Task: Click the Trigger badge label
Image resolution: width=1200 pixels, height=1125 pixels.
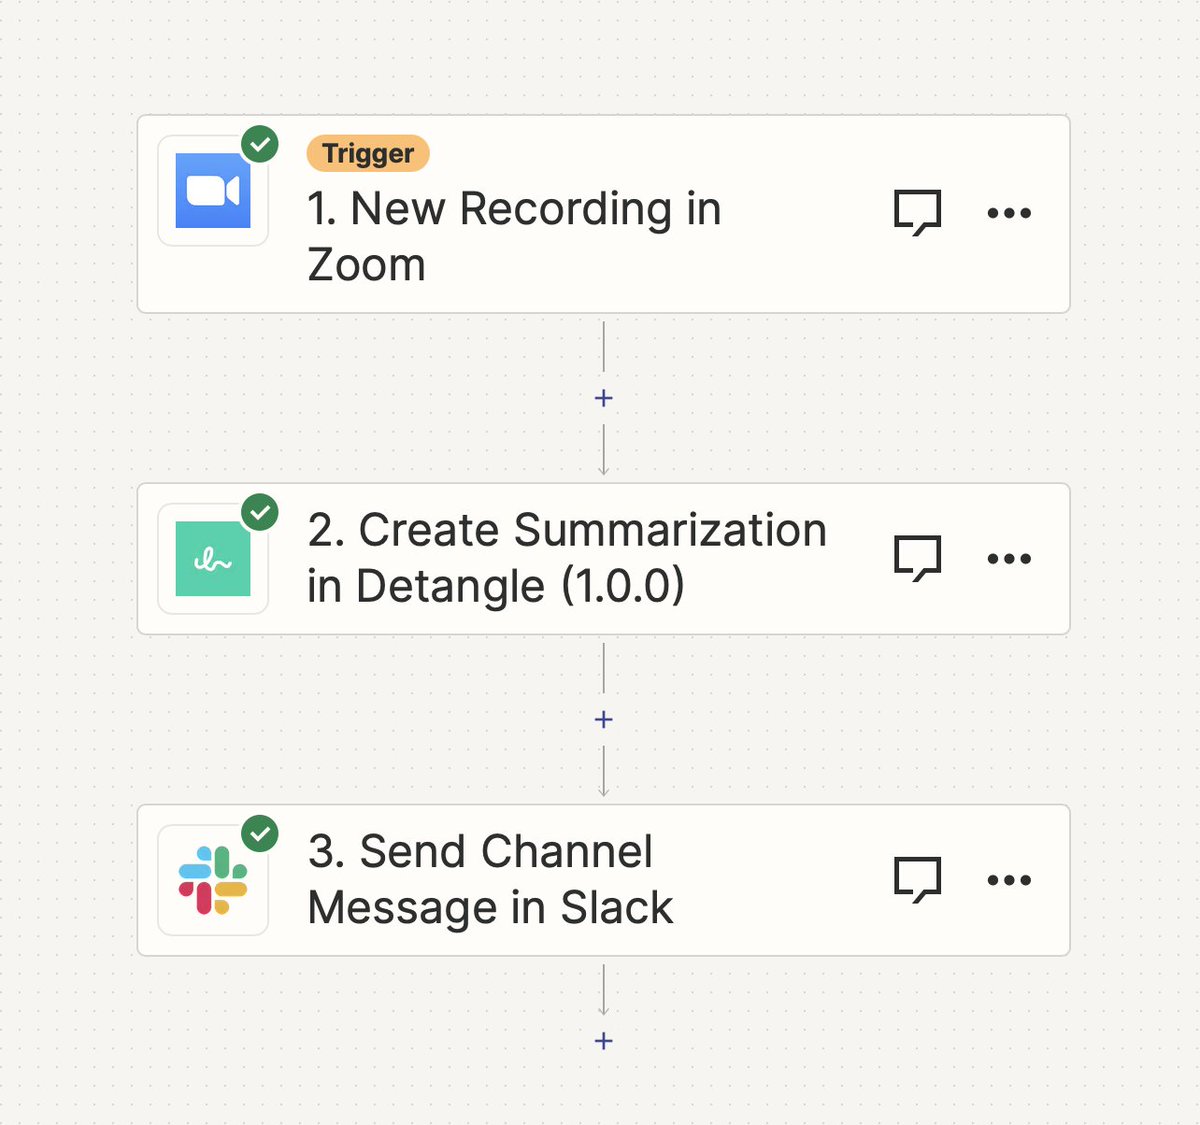Action: click(x=368, y=153)
